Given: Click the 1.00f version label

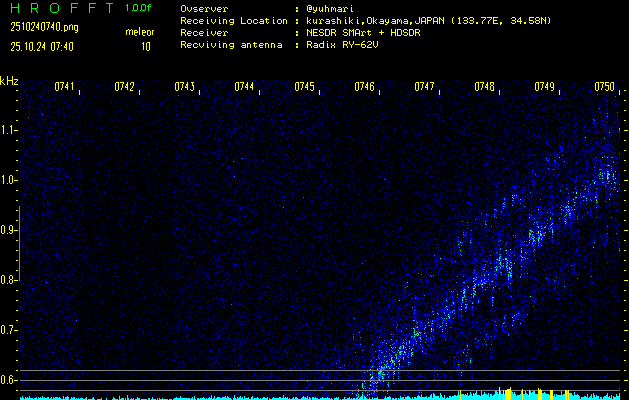Looking at the screenshot, I should (x=140, y=8).
